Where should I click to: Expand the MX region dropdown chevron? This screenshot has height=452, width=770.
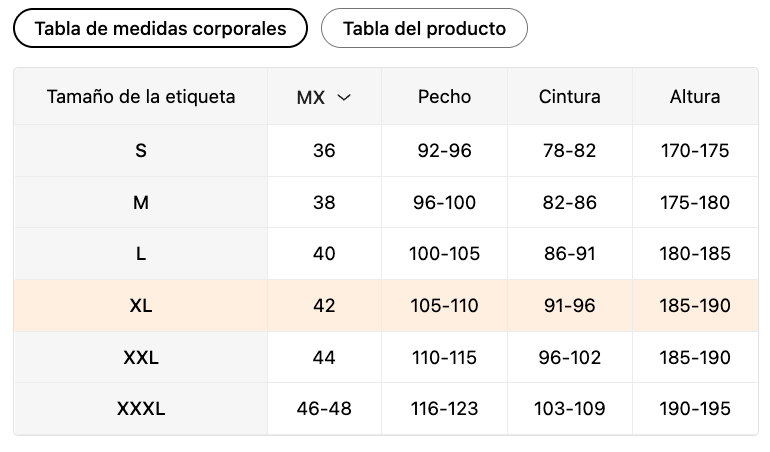point(345,97)
